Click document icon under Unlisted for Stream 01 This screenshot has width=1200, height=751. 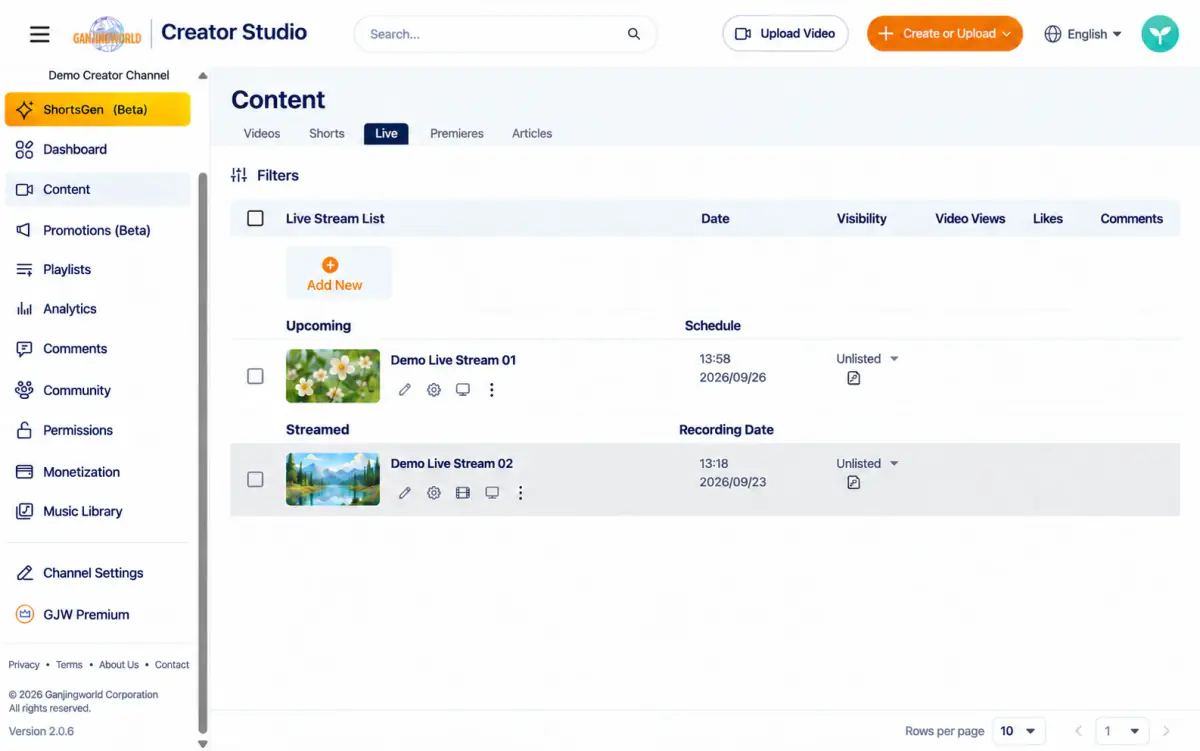853,379
